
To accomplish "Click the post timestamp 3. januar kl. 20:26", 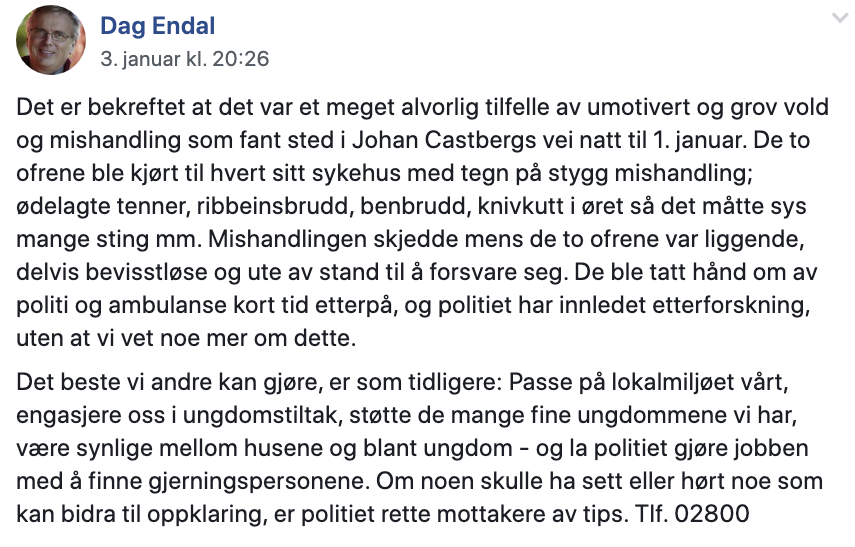I will pos(184,59).
